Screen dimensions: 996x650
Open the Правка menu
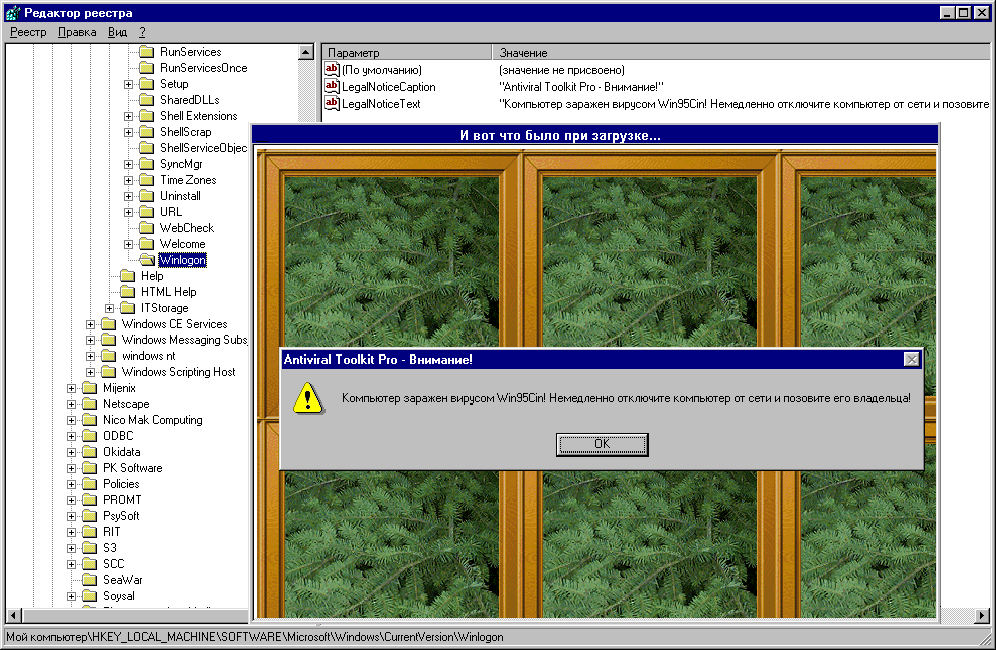coord(77,32)
